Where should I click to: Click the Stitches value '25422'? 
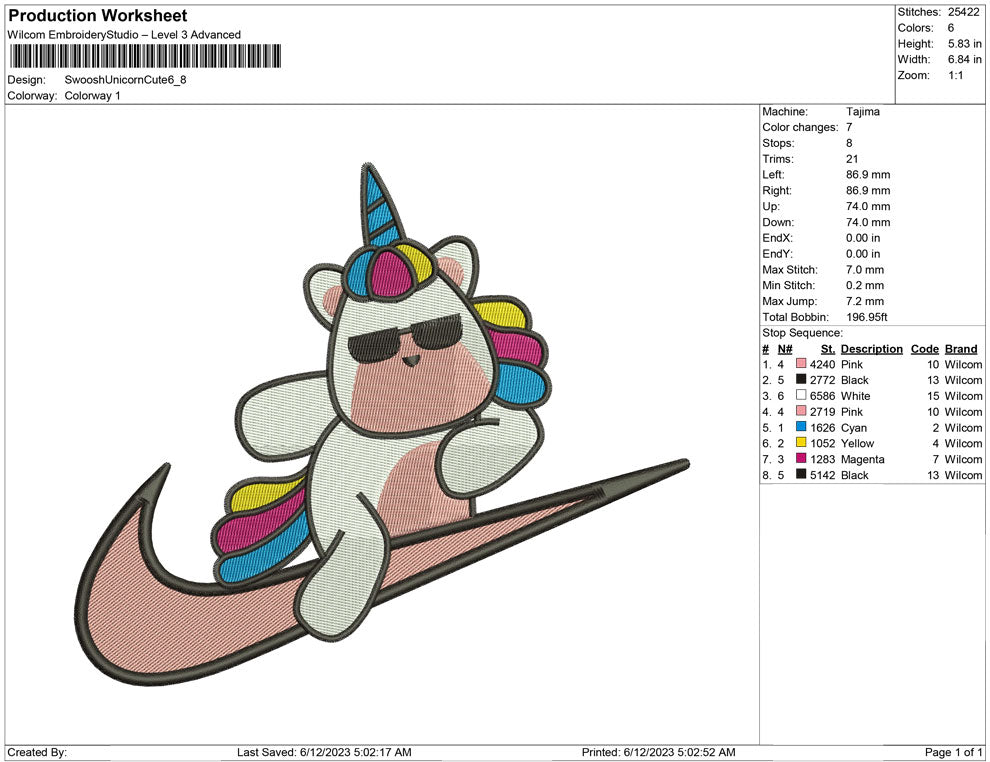point(963,12)
